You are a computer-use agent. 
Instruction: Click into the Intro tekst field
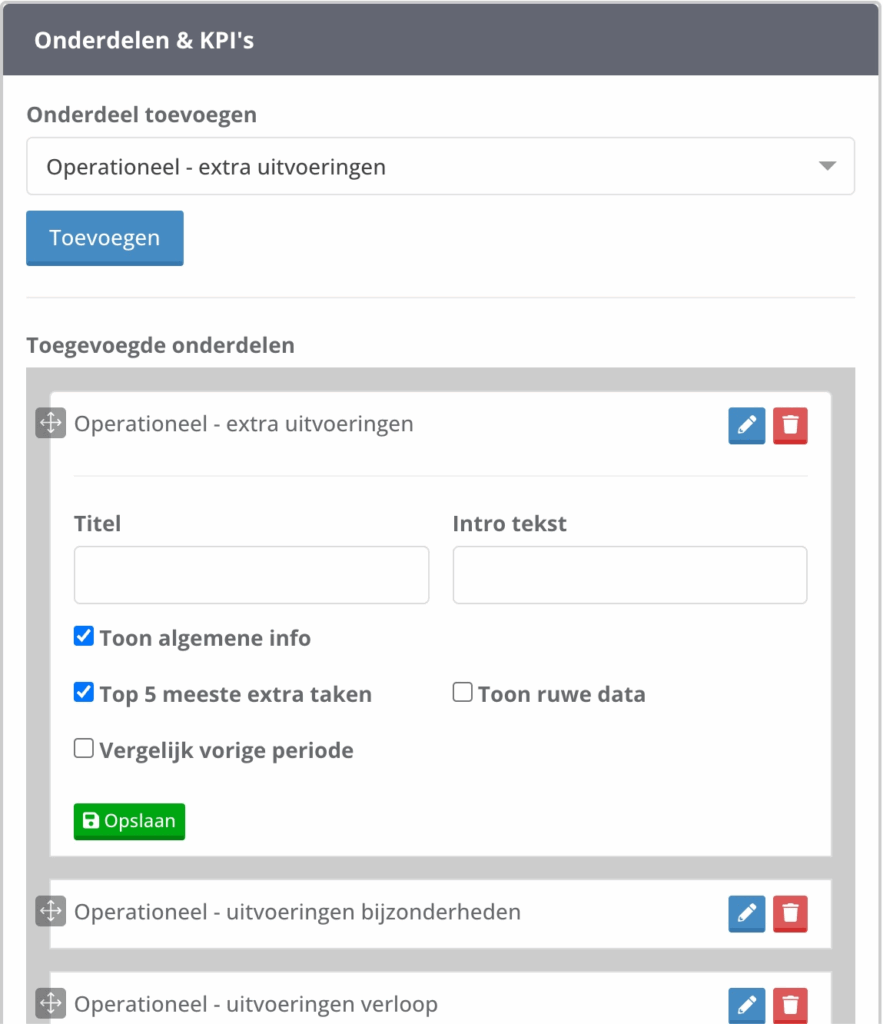(629, 575)
